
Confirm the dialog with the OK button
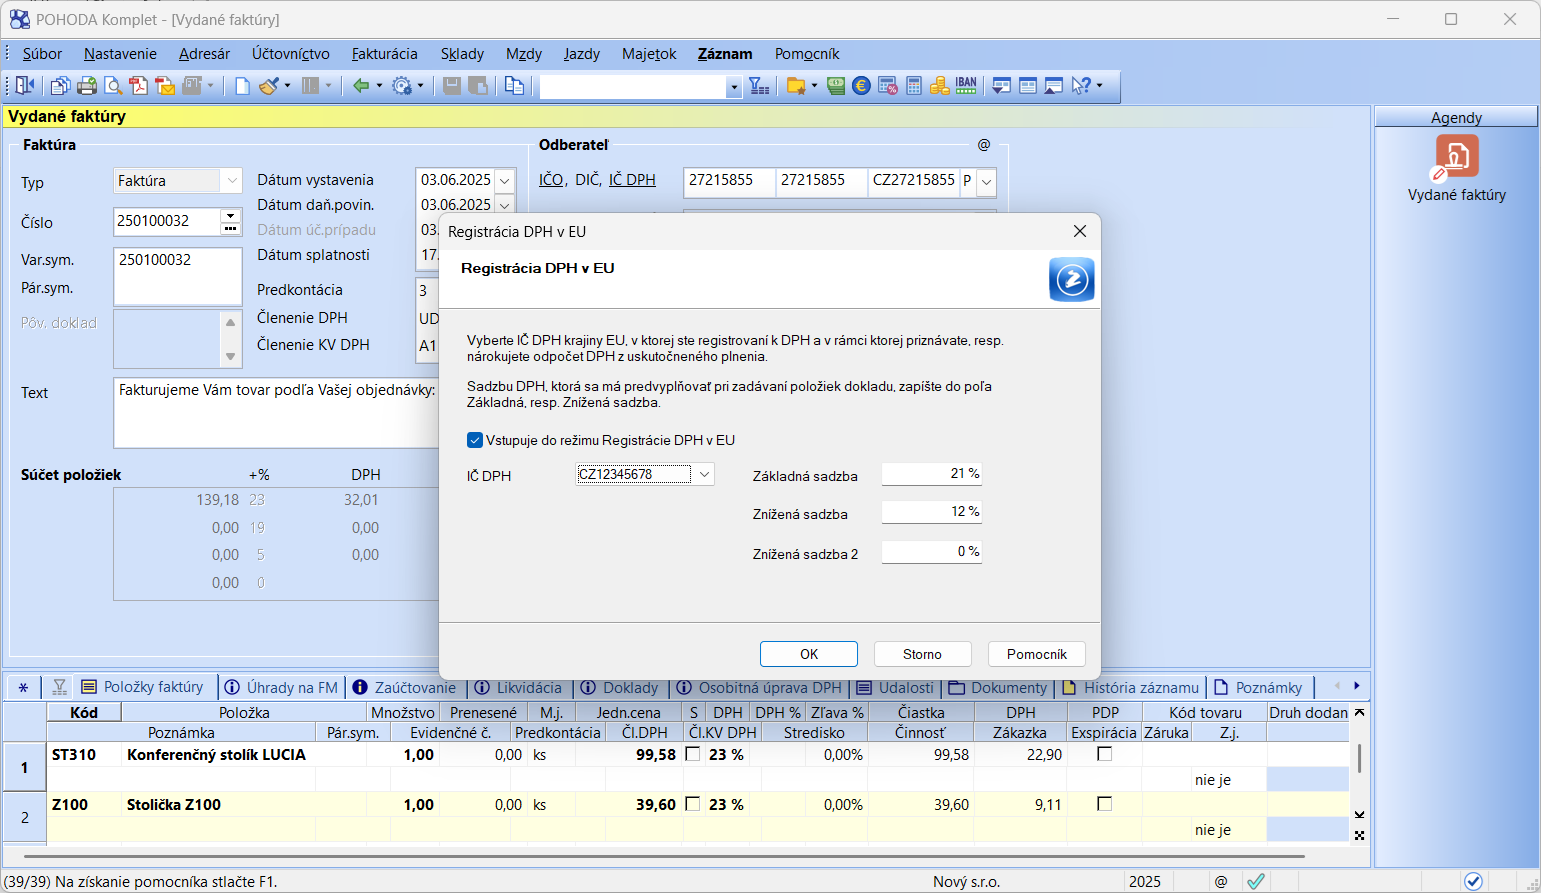809,654
